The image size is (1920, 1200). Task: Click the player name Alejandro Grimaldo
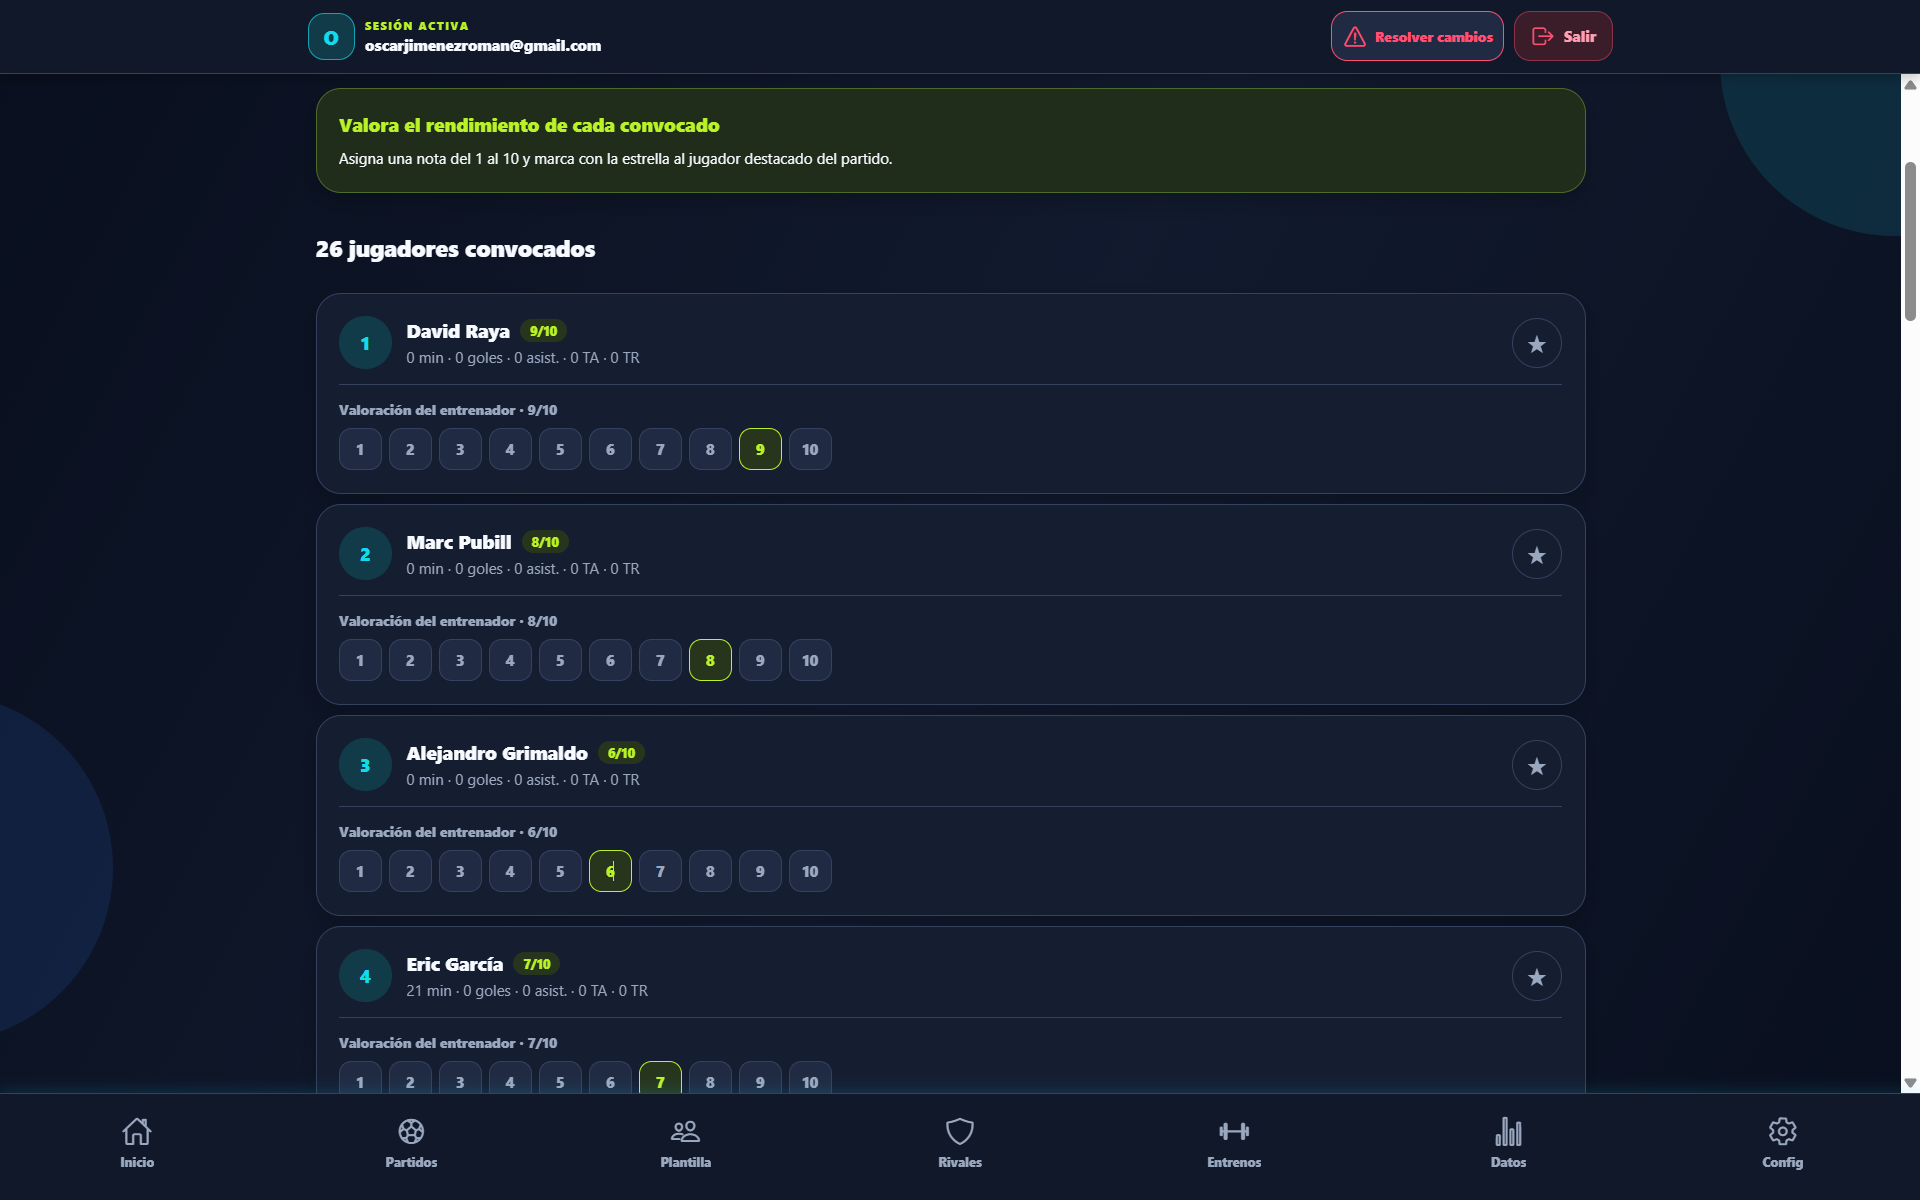click(497, 753)
